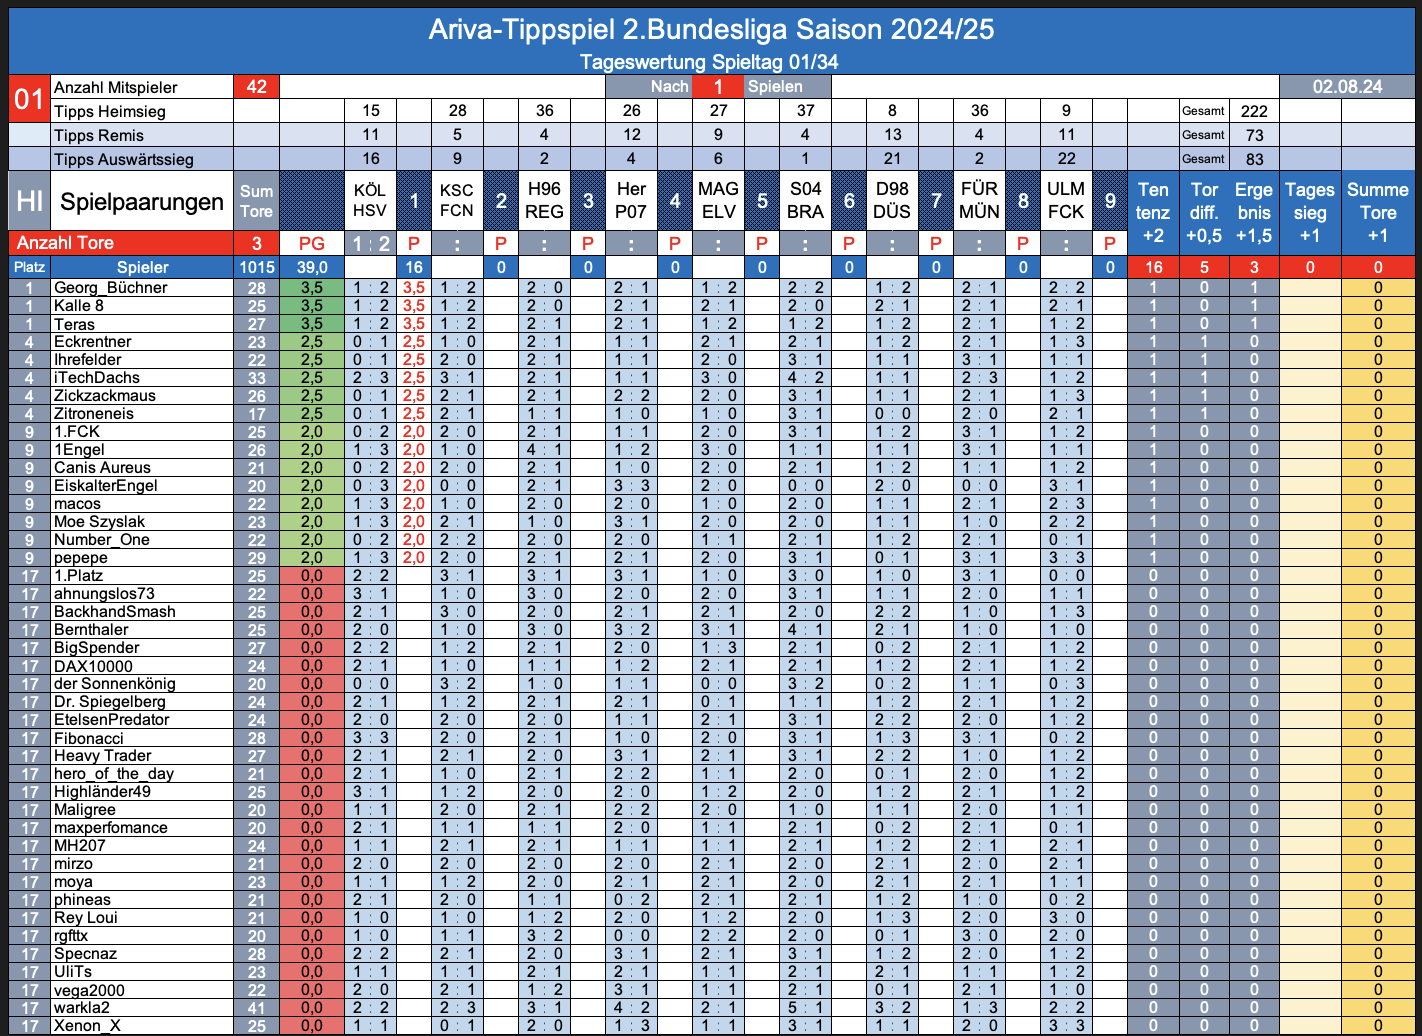This screenshot has width=1422, height=1036.
Task: Click the title Ariva-Tippspiel 2.Bundesliga Saison 2024/25
Action: coord(711,30)
